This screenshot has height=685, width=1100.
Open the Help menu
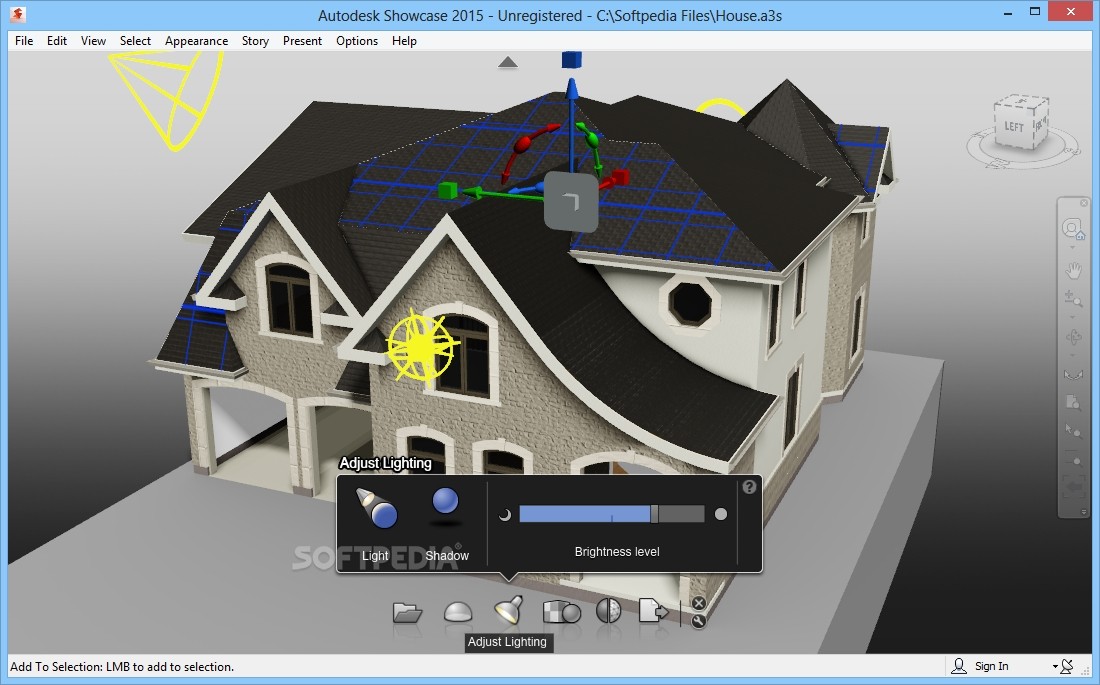coord(404,41)
